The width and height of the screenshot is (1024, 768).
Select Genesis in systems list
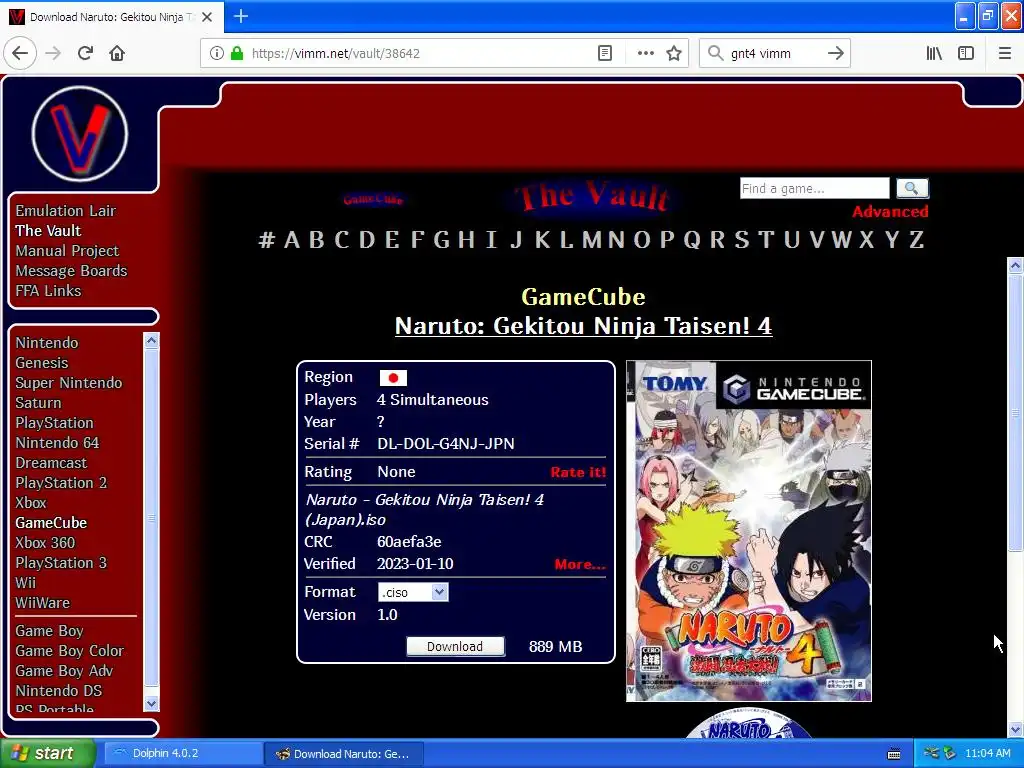coord(42,363)
